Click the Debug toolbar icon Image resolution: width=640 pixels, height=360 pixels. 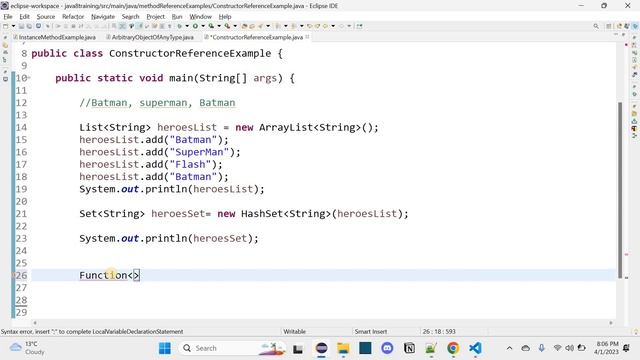click(x=179, y=26)
